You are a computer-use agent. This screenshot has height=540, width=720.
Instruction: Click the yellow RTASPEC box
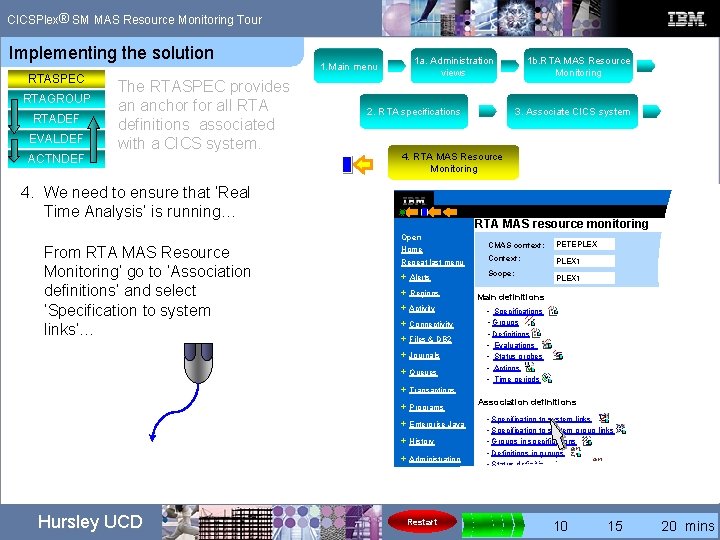[x=56, y=79]
